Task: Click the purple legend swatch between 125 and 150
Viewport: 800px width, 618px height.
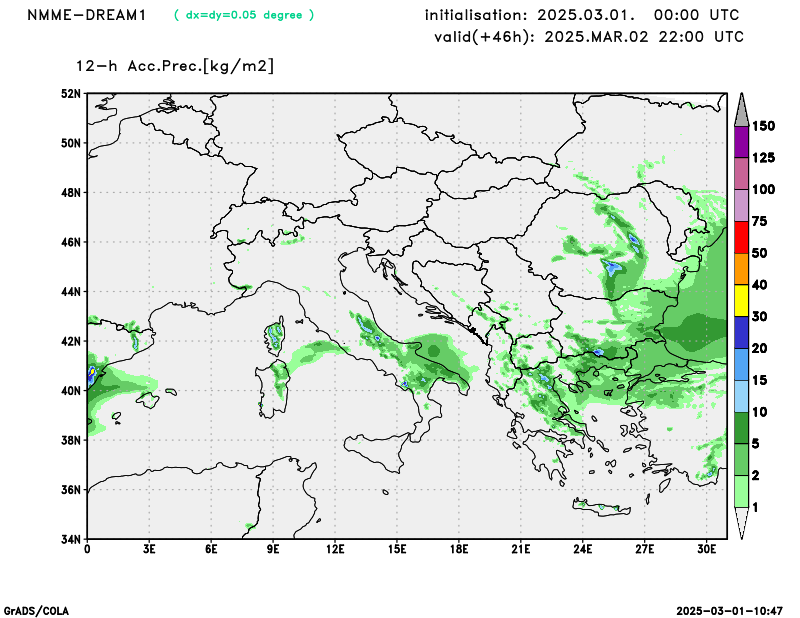Action: coord(741,142)
